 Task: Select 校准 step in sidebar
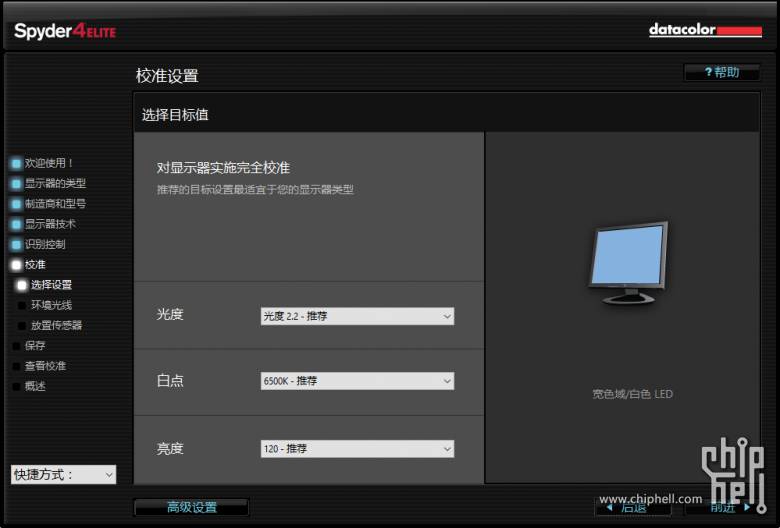click(x=35, y=265)
